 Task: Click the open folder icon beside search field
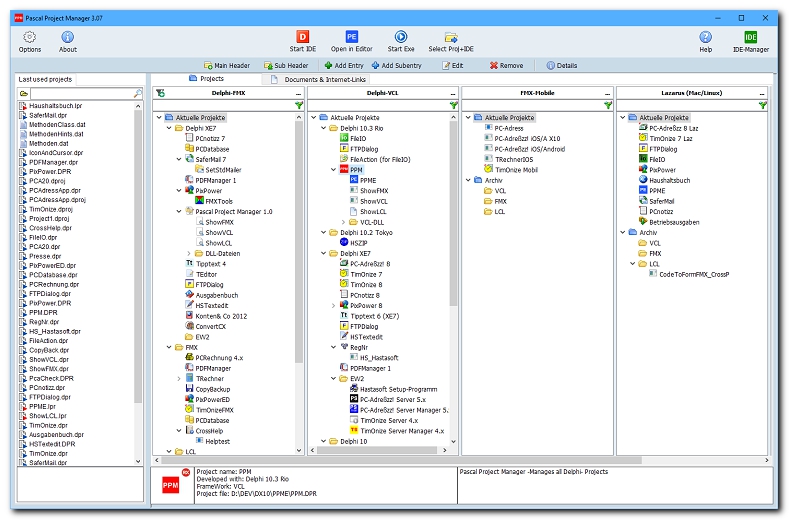pos(24,94)
